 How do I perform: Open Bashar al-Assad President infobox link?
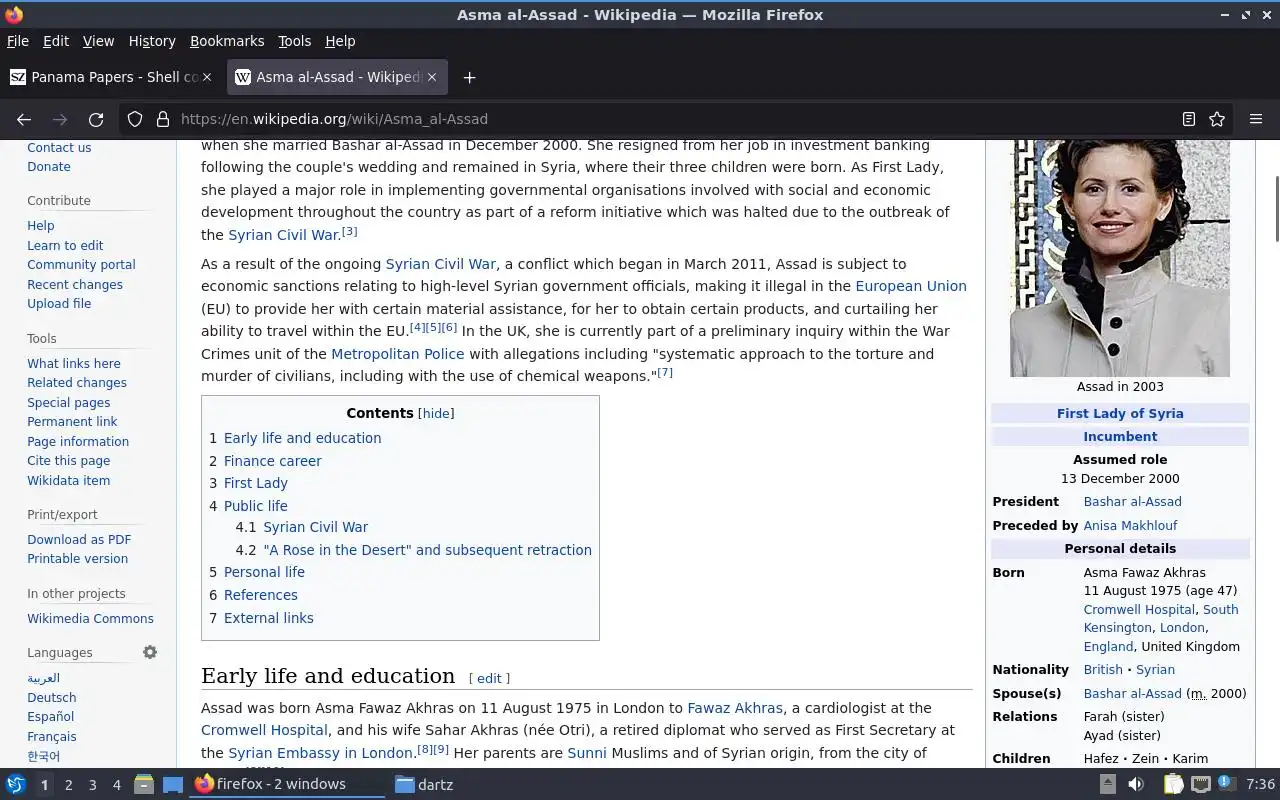click(x=1132, y=502)
